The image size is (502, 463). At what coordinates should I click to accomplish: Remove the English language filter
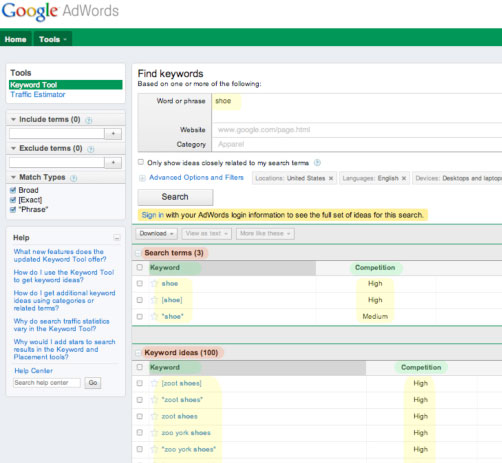tap(404, 178)
